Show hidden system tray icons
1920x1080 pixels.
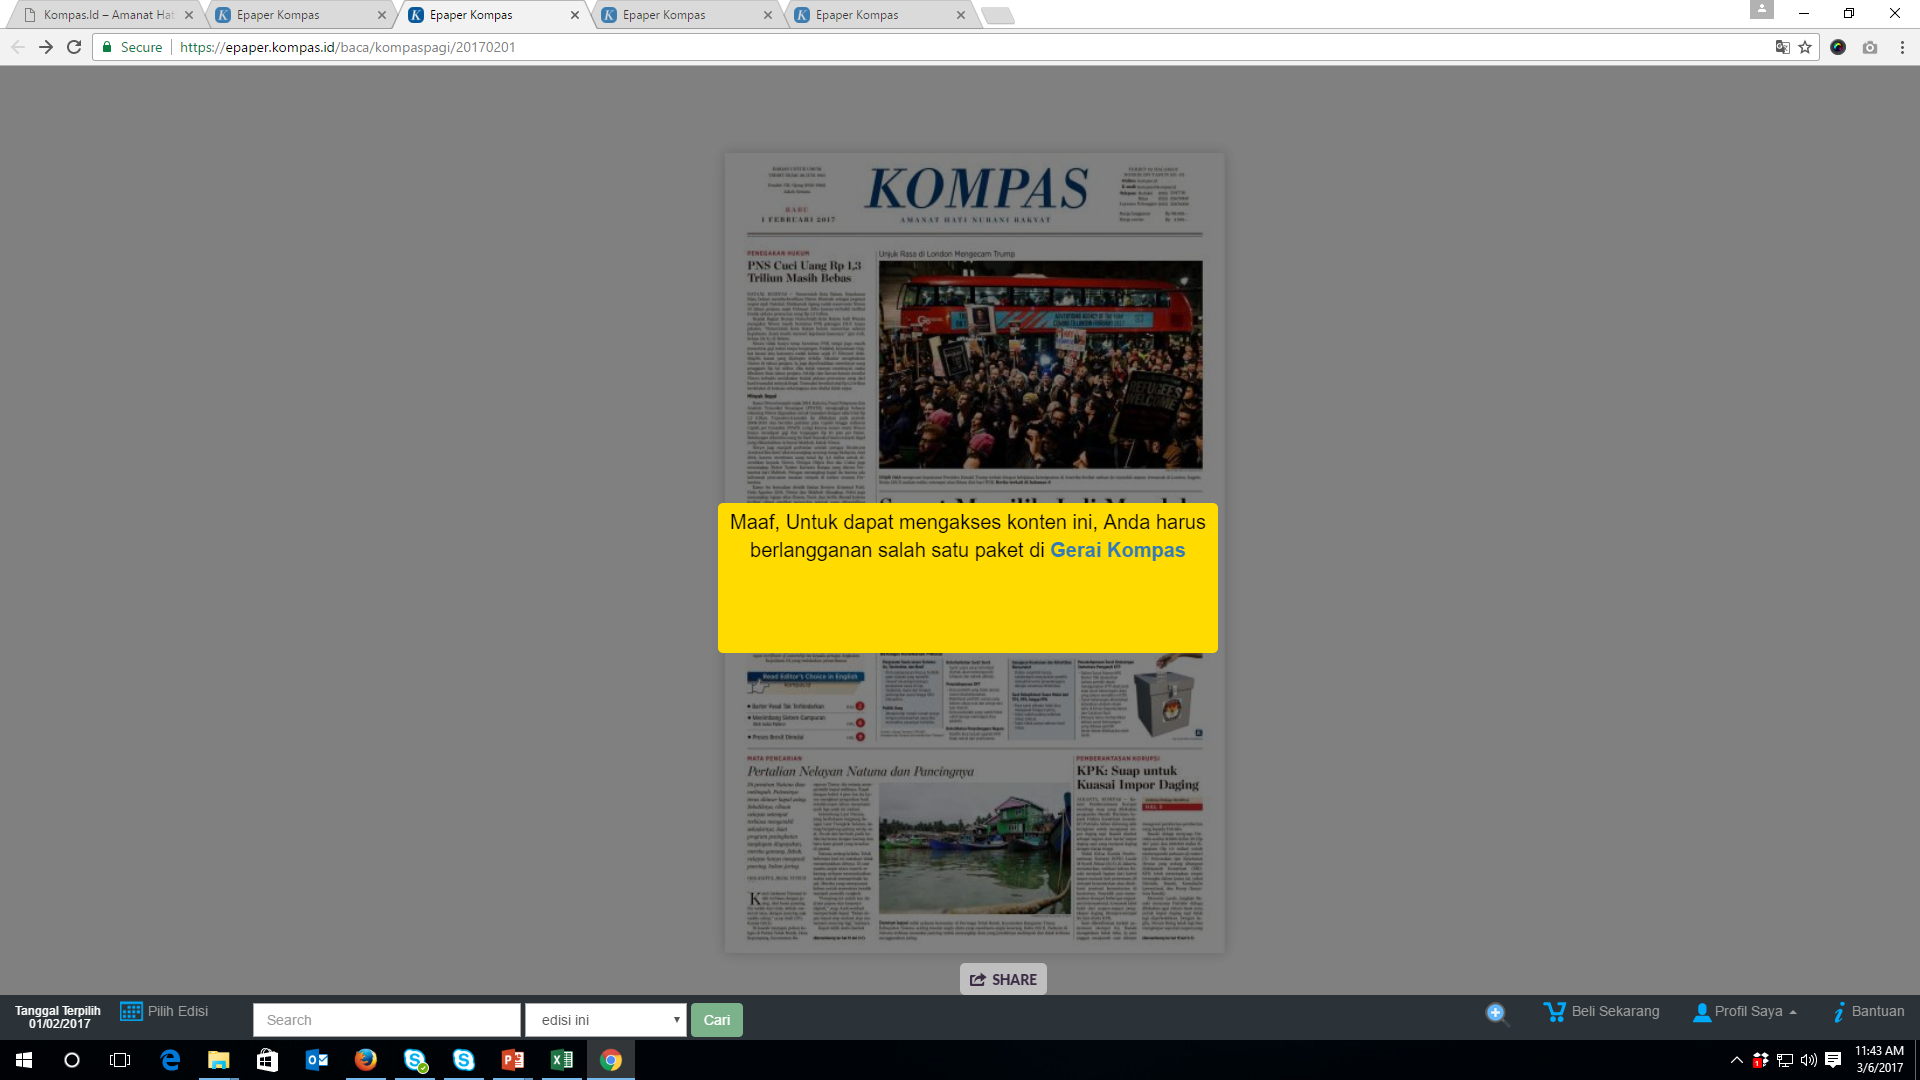point(1737,1060)
